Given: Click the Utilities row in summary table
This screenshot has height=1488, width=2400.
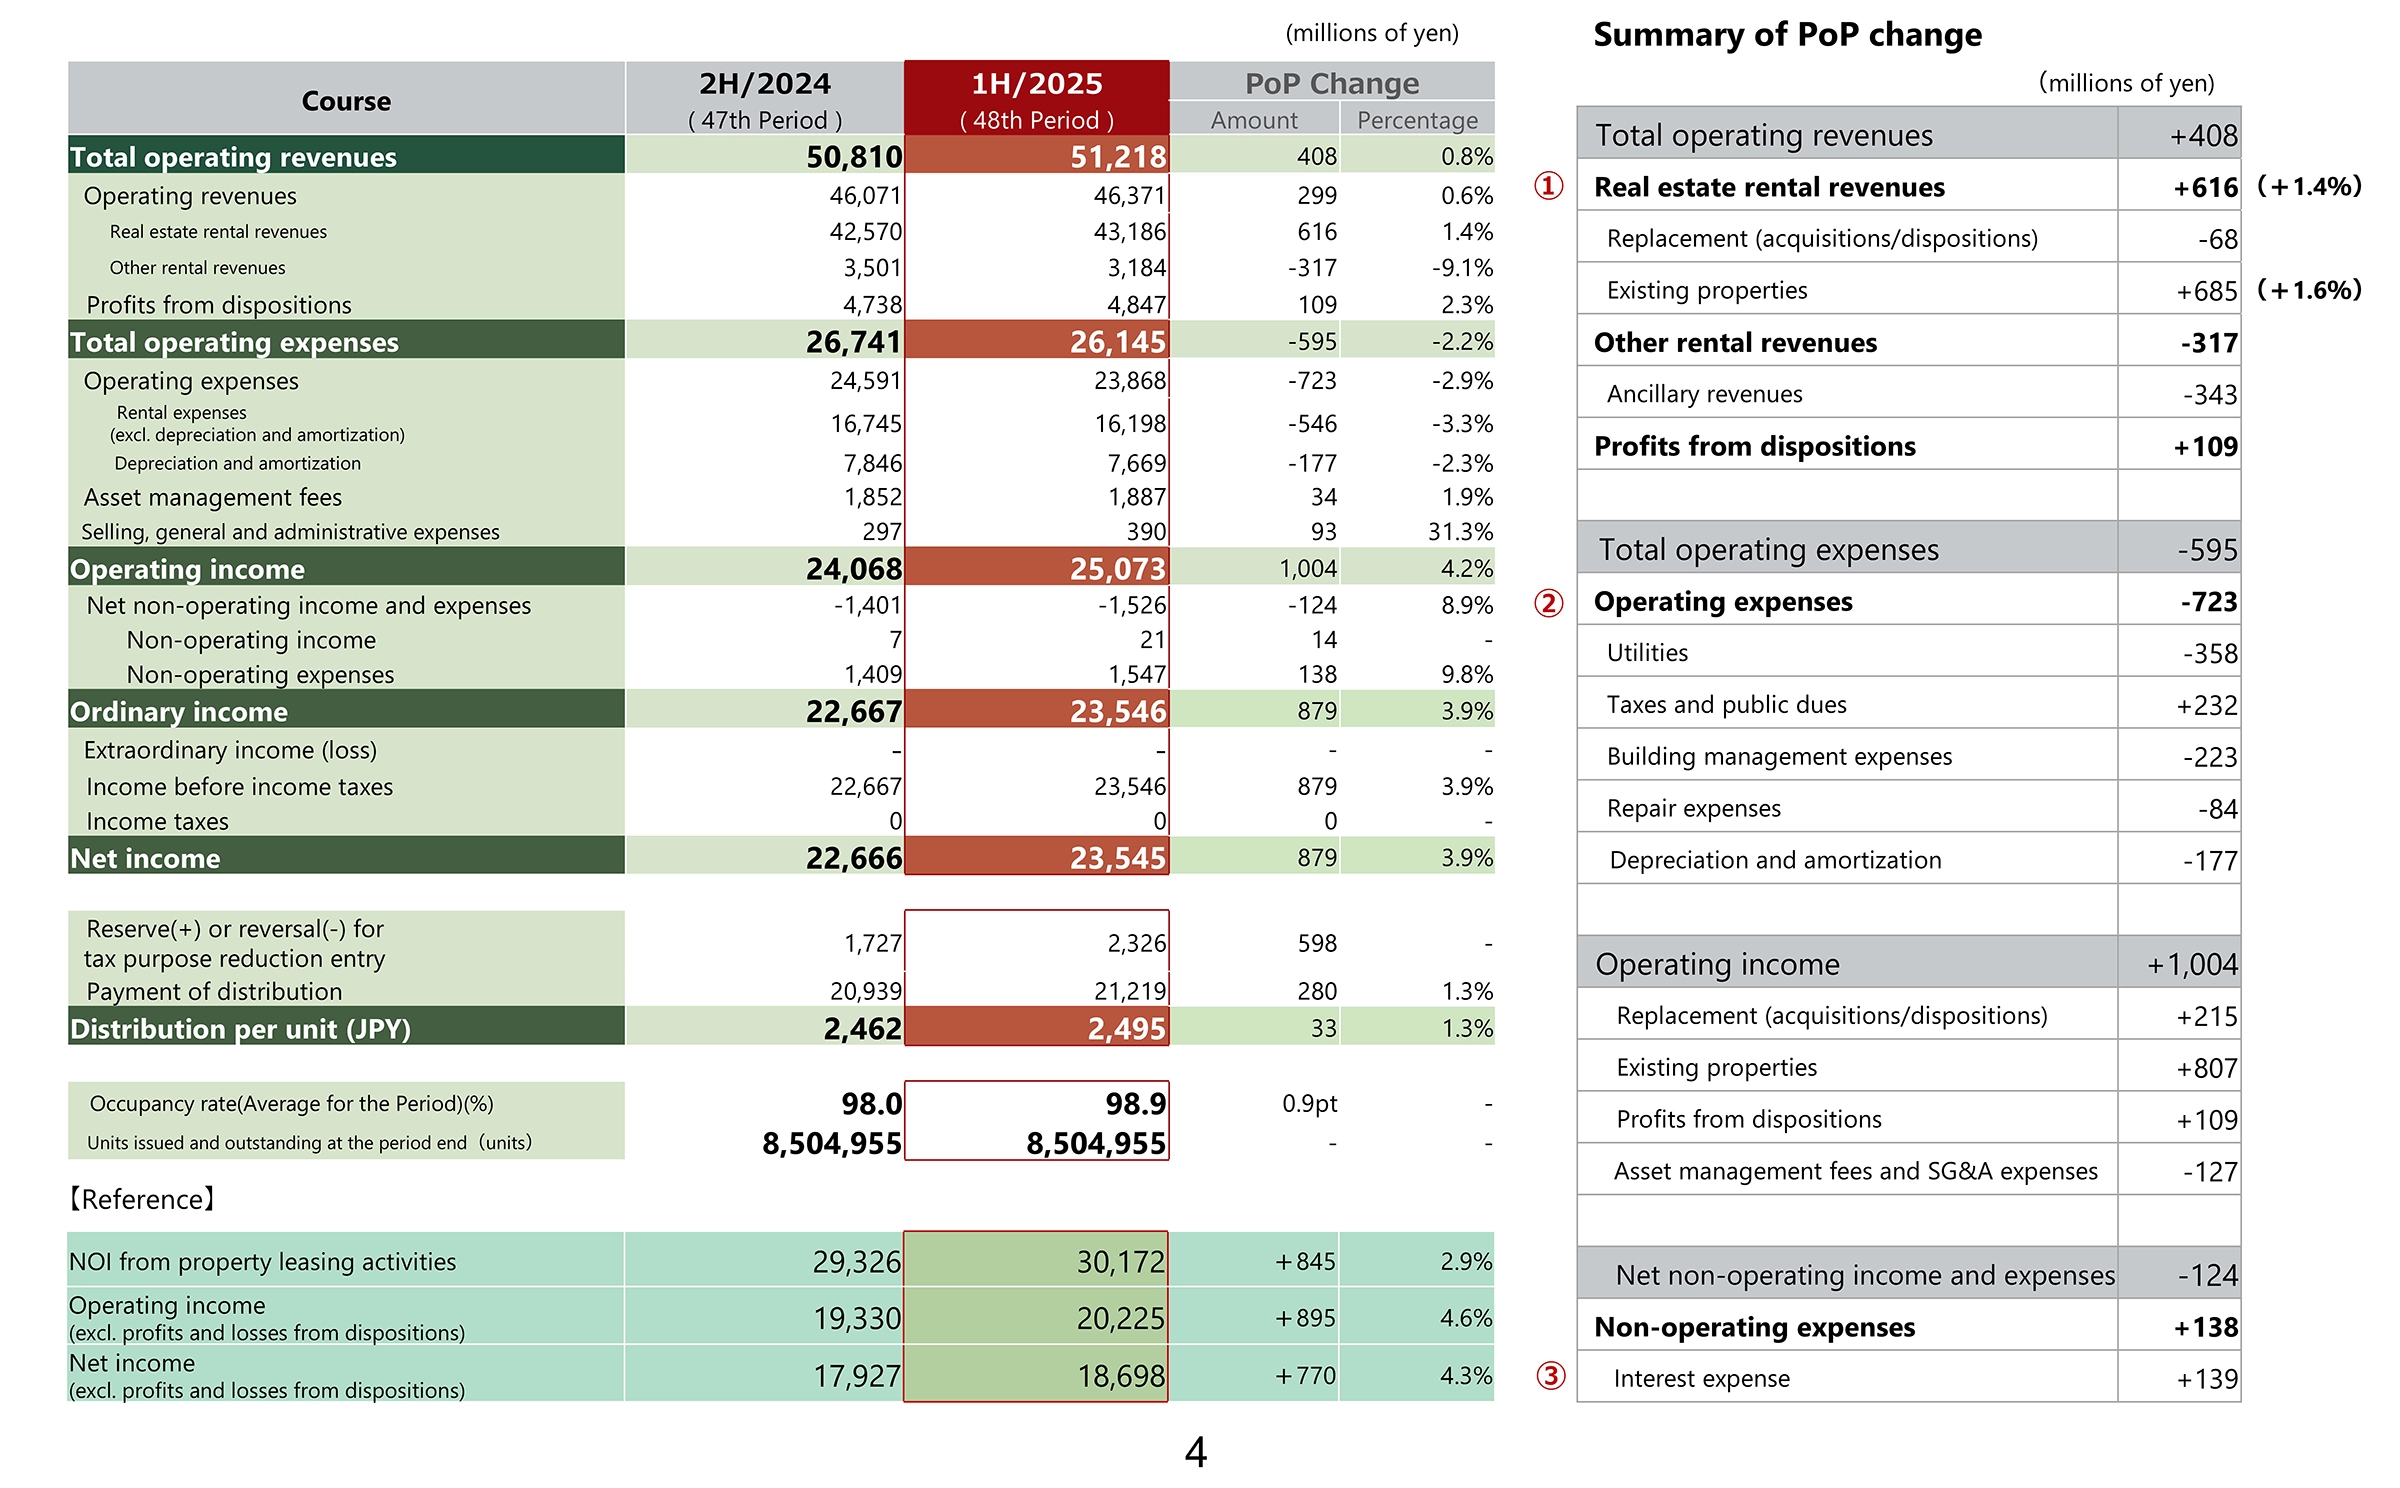Looking at the screenshot, I should 1647,653.
